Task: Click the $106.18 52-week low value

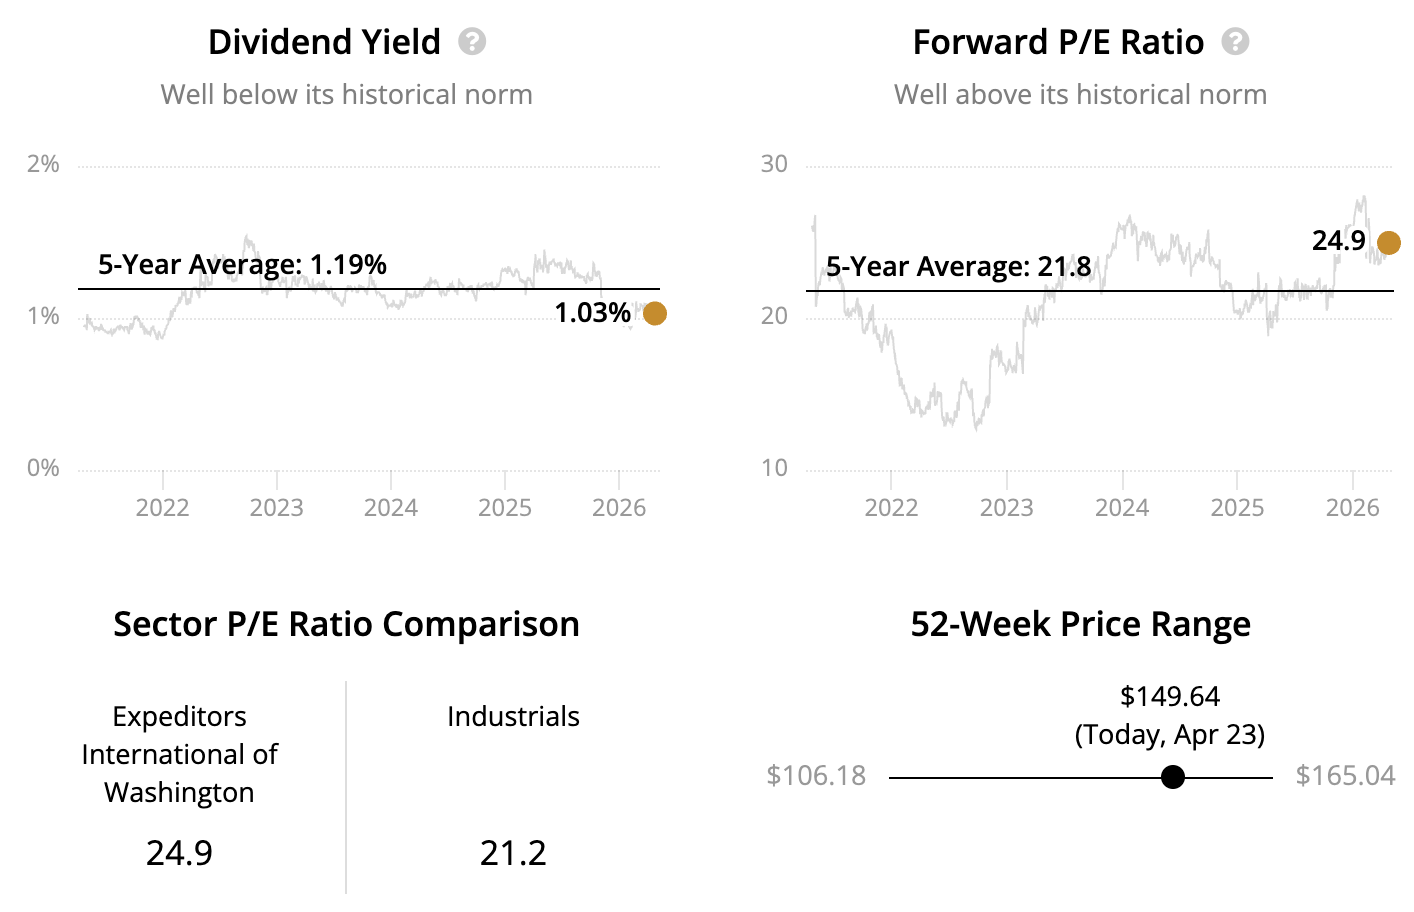Action: (x=816, y=776)
